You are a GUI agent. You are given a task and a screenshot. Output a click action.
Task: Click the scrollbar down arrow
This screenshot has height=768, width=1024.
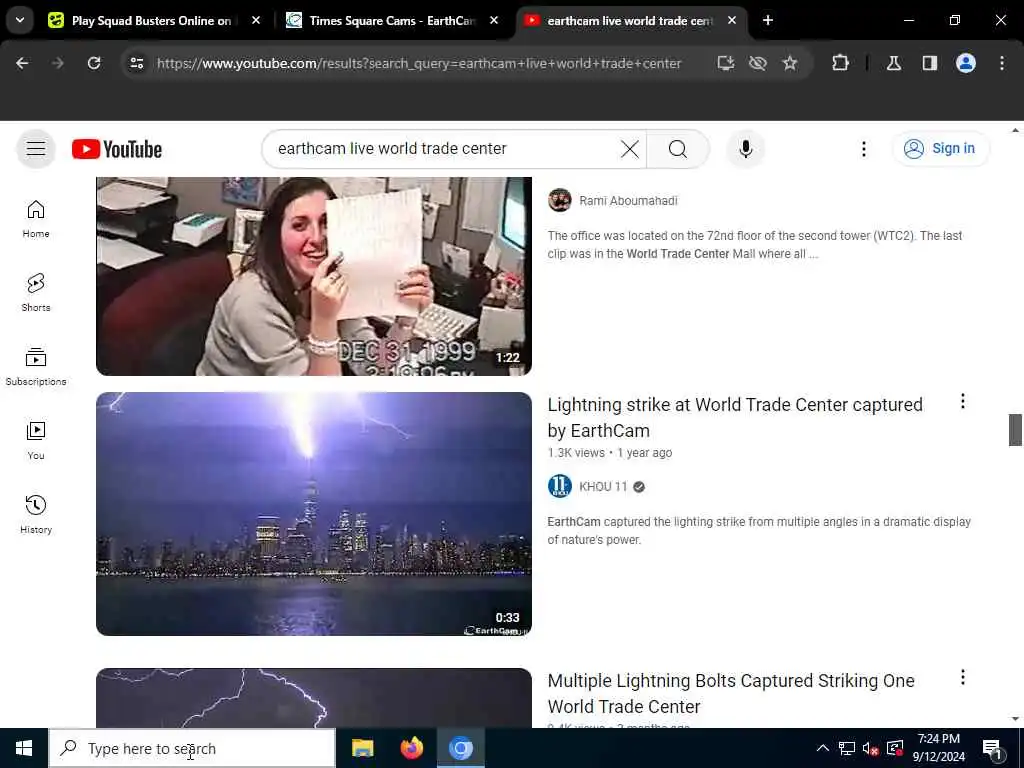pyautogui.click(x=1015, y=719)
